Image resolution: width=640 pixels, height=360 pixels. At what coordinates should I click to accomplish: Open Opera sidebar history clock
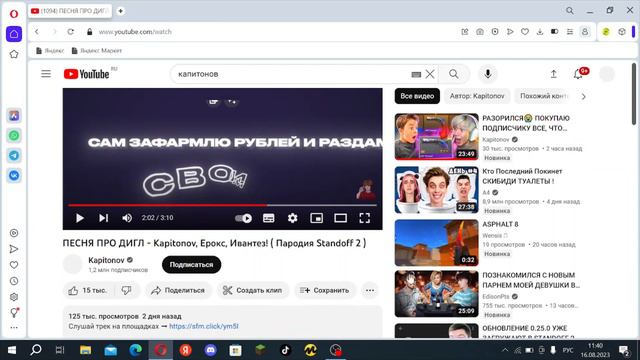pyautogui.click(x=14, y=281)
